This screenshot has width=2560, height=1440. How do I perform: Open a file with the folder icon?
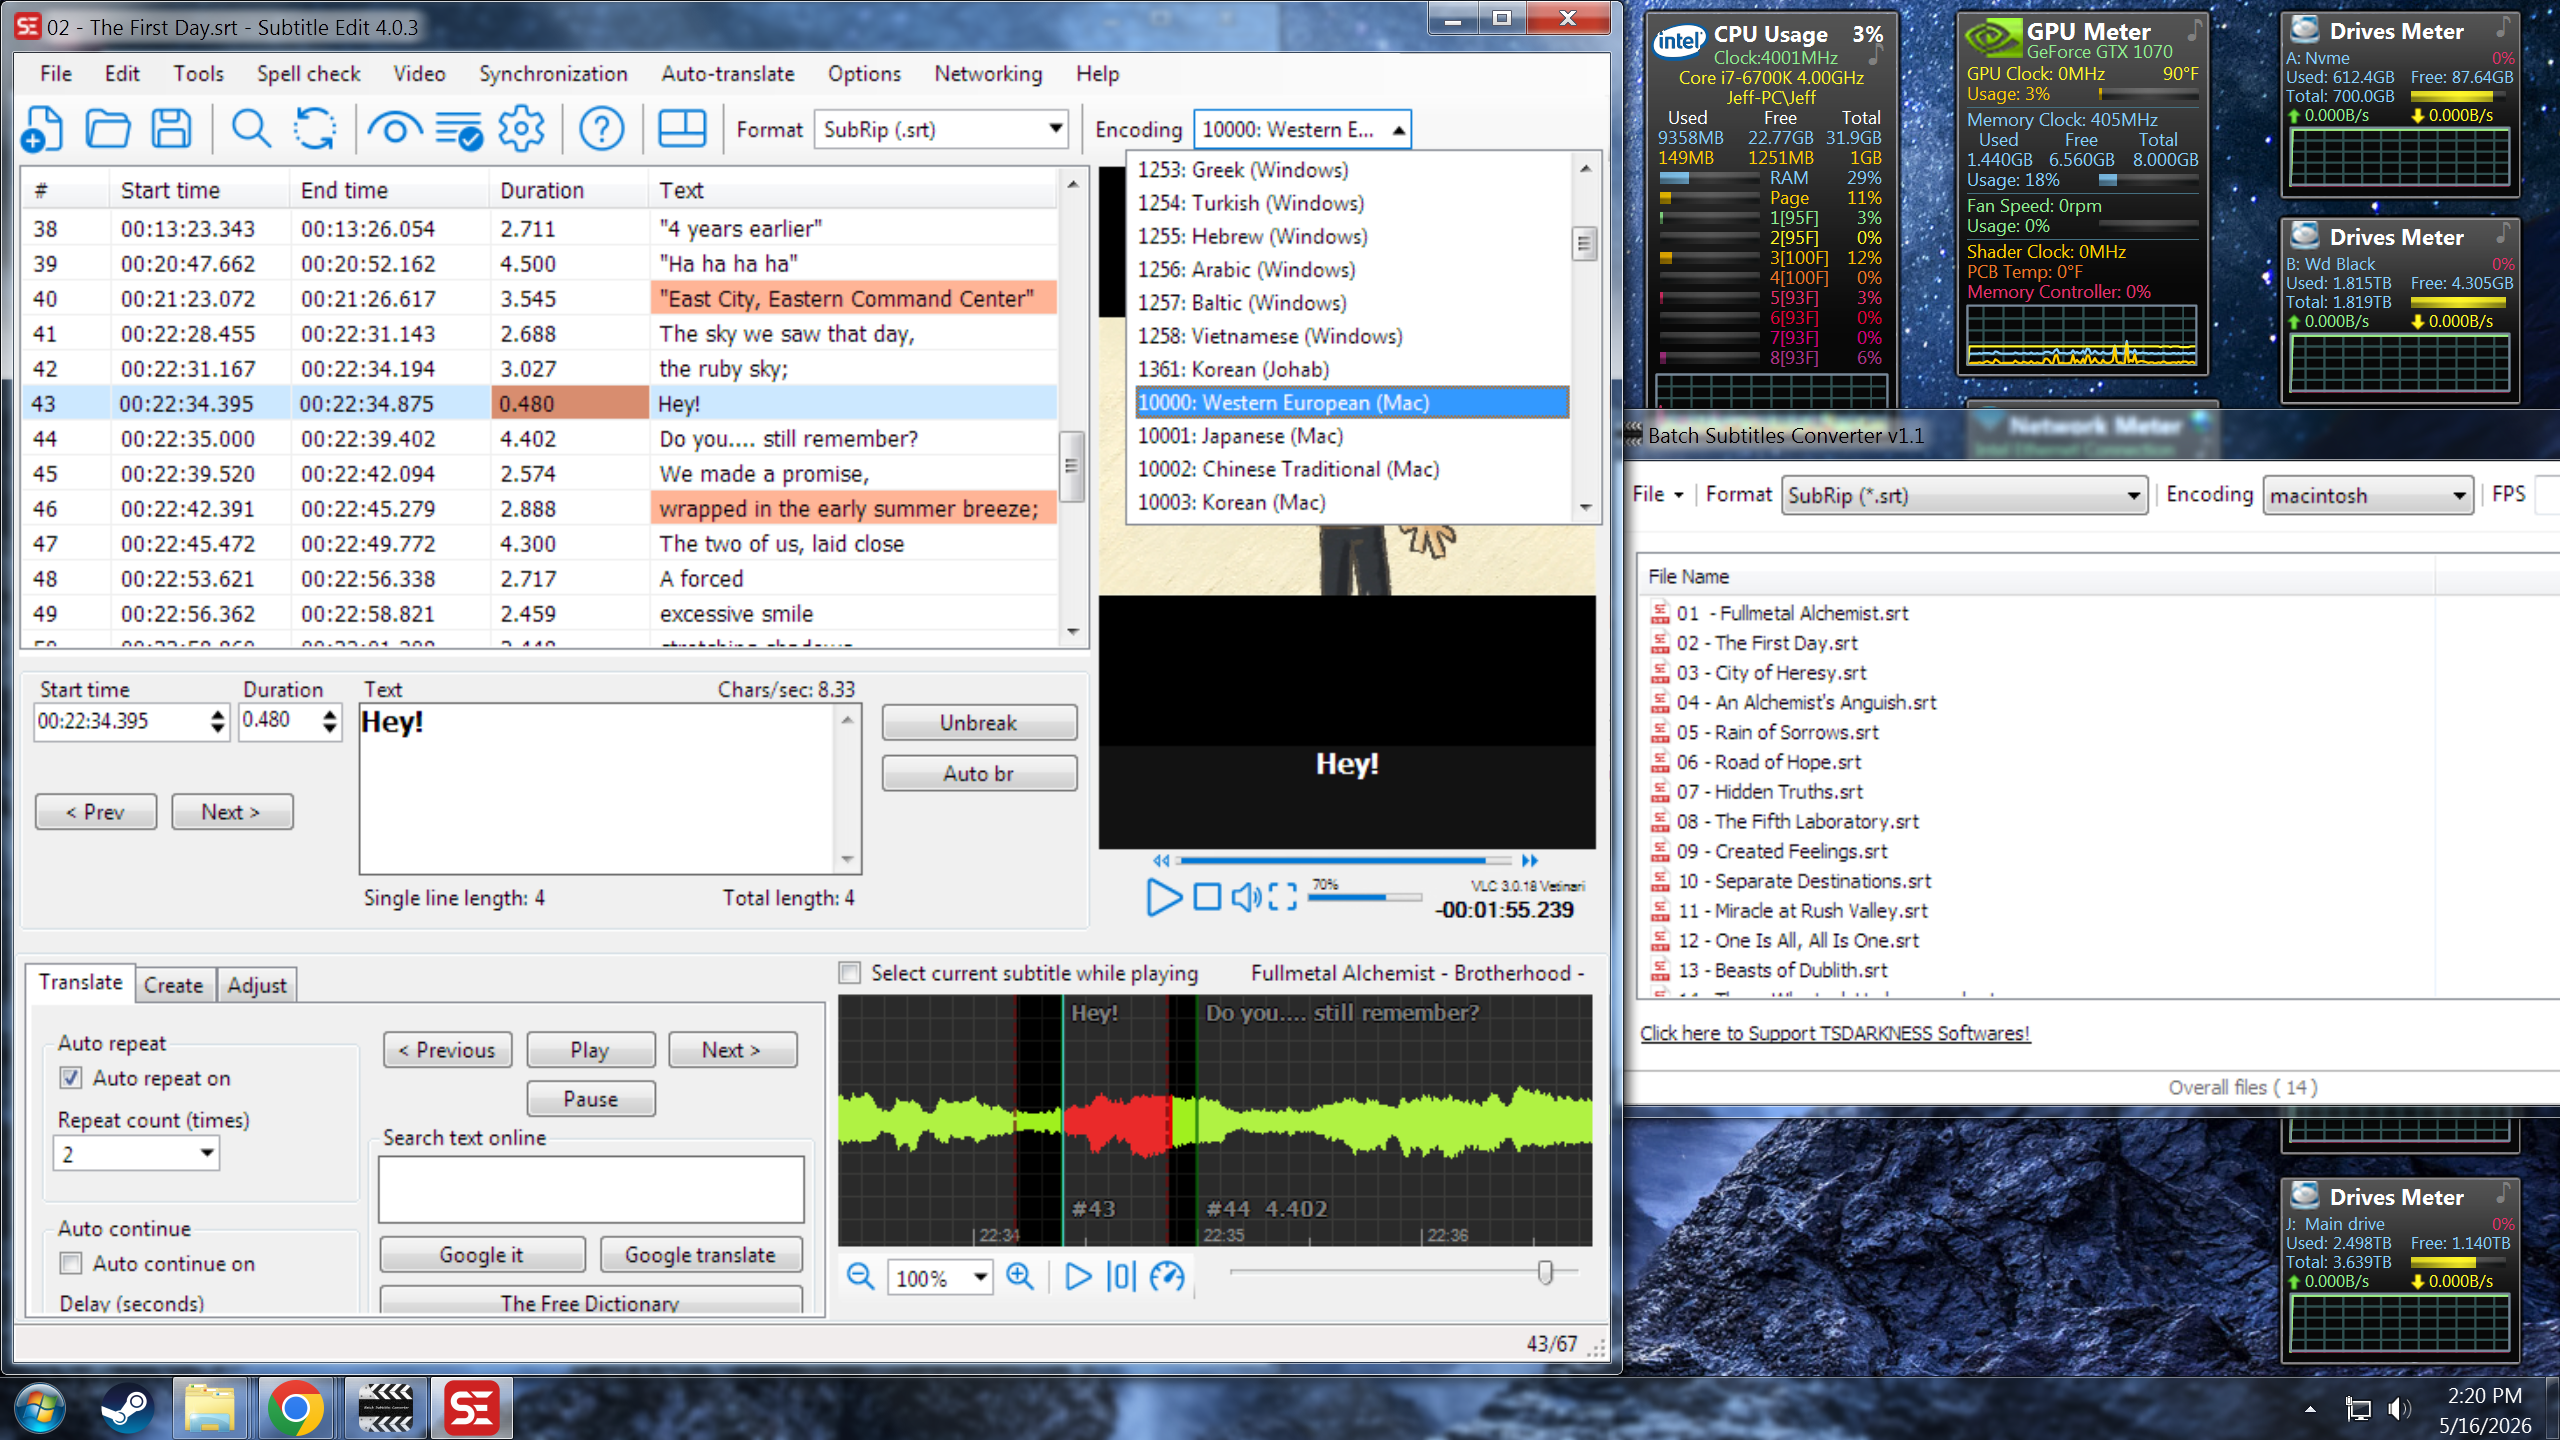coord(107,130)
